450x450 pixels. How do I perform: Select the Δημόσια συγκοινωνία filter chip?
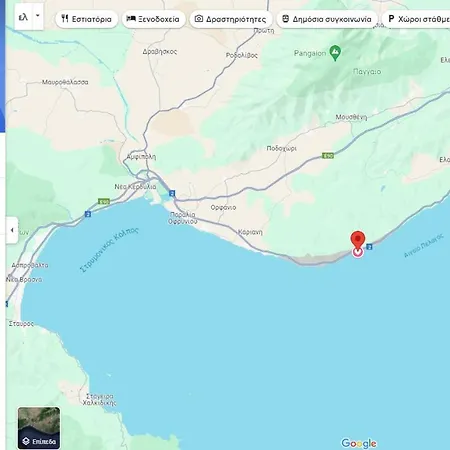pos(327,19)
